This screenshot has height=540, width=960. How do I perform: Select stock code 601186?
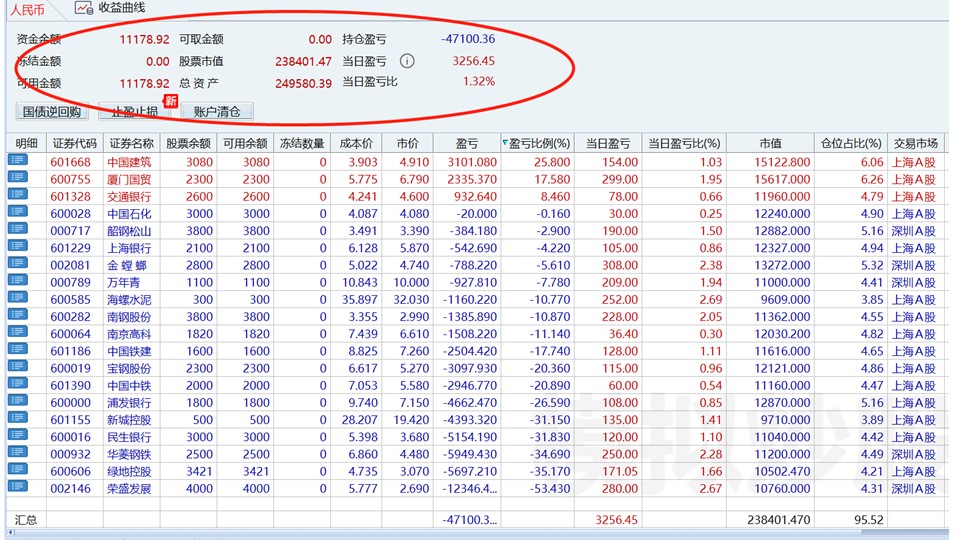[70, 351]
